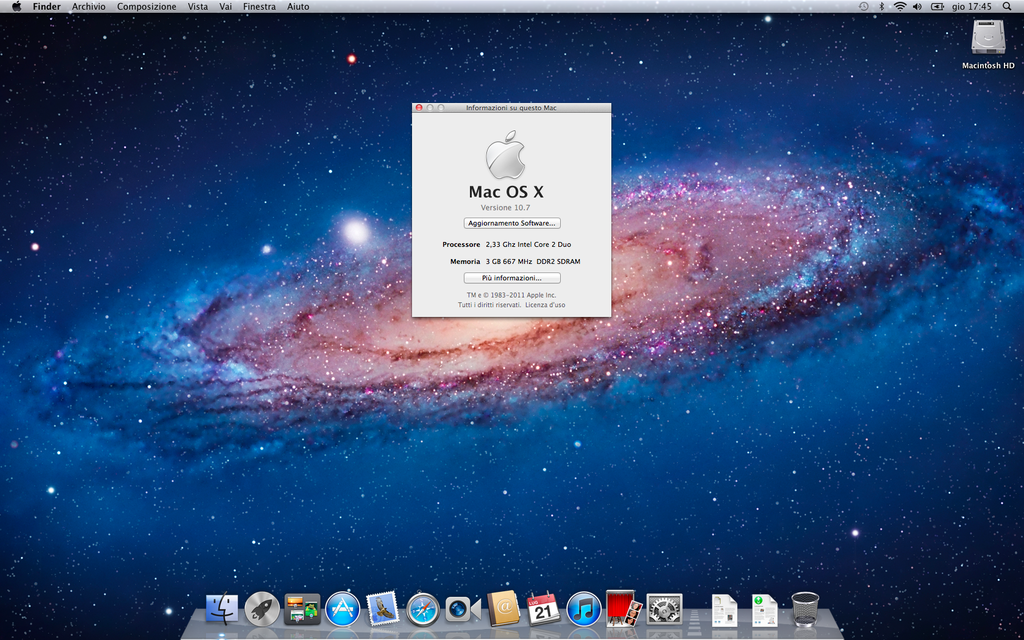
Task: Open the Mail stamp icon
Action: (x=383, y=609)
